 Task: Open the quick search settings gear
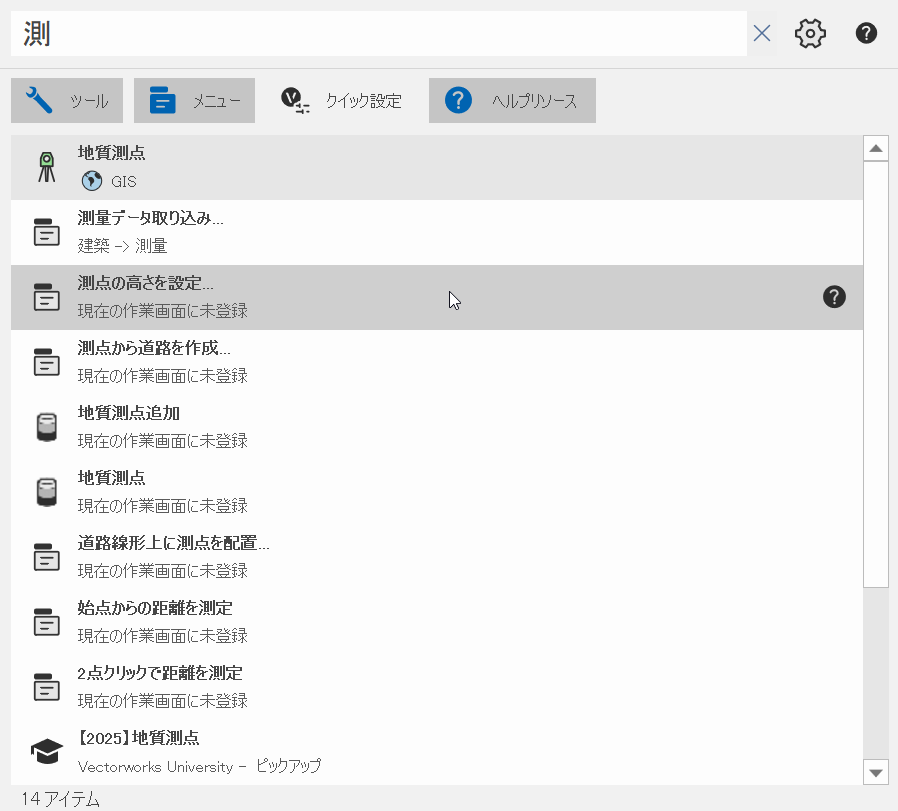(810, 34)
